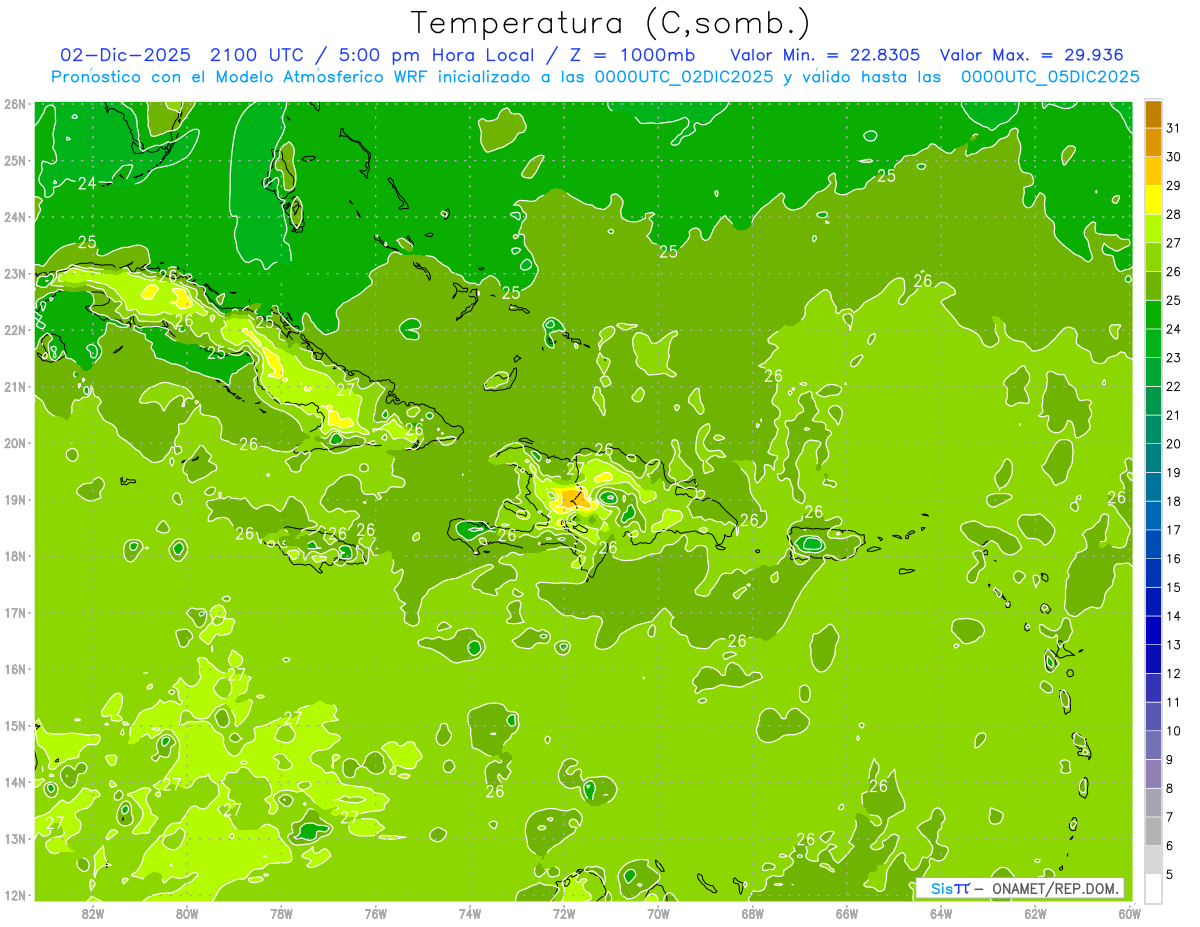1200x927 pixels.
Task: Click the gold legend swatch between 29 and 30
Action: [1154, 171]
